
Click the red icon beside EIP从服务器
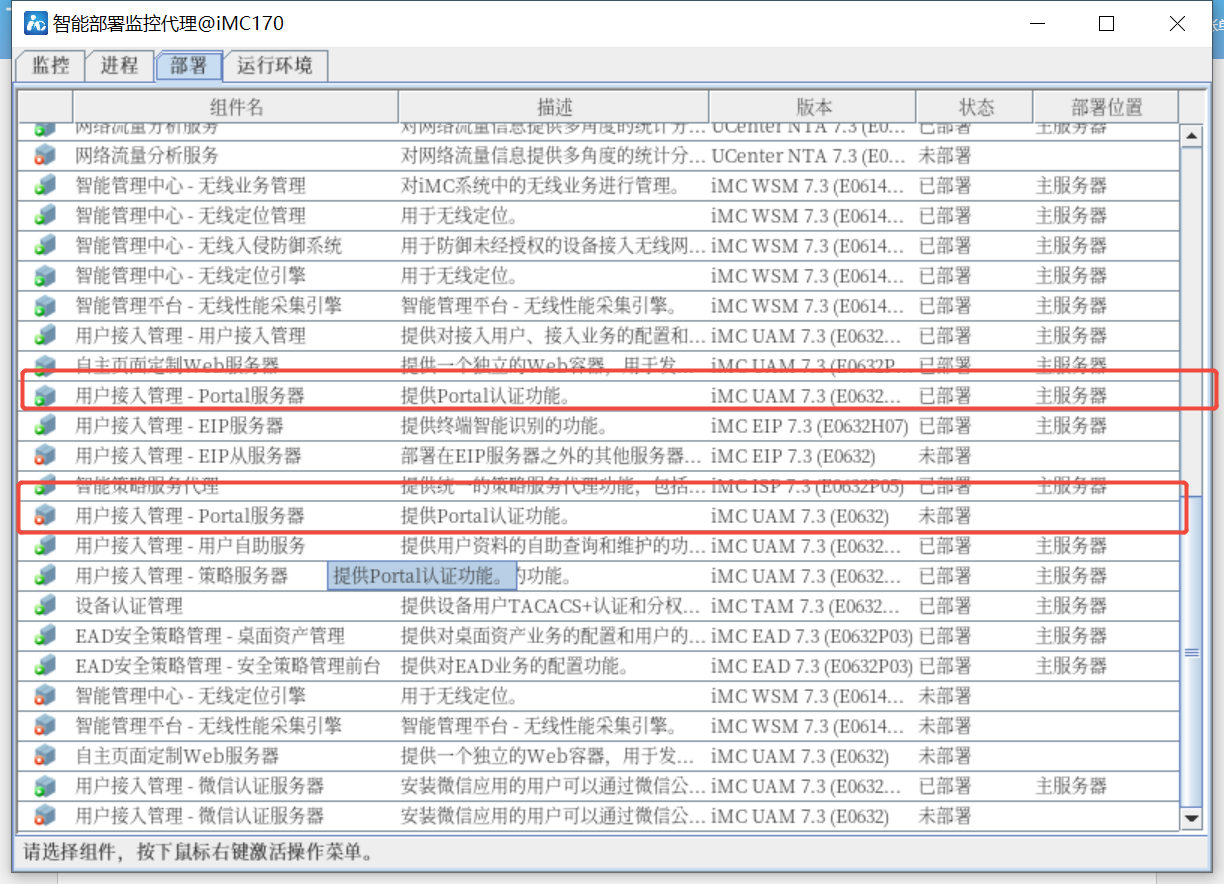pyautogui.click(x=45, y=456)
